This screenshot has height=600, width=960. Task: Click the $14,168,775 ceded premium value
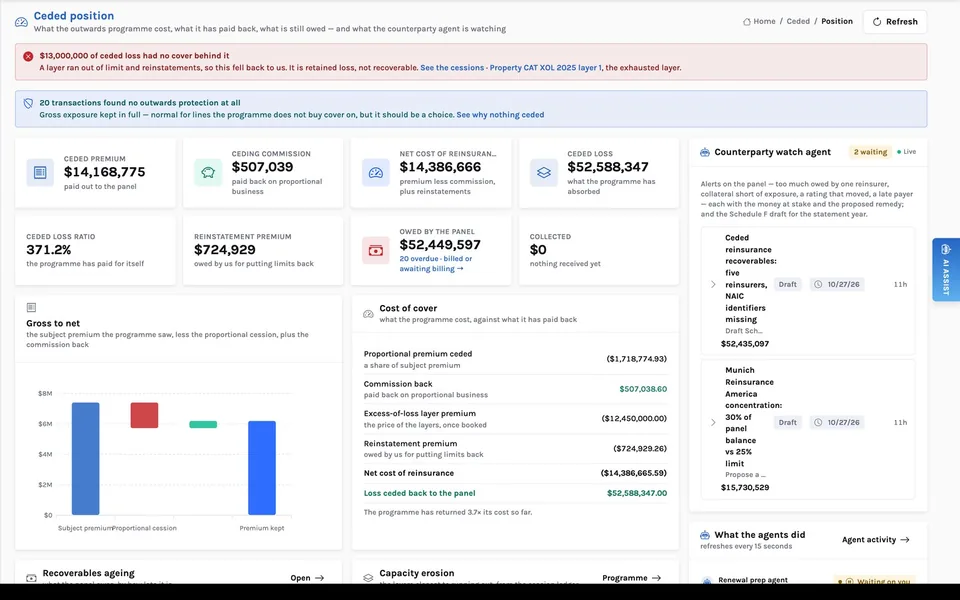[105, 172]
